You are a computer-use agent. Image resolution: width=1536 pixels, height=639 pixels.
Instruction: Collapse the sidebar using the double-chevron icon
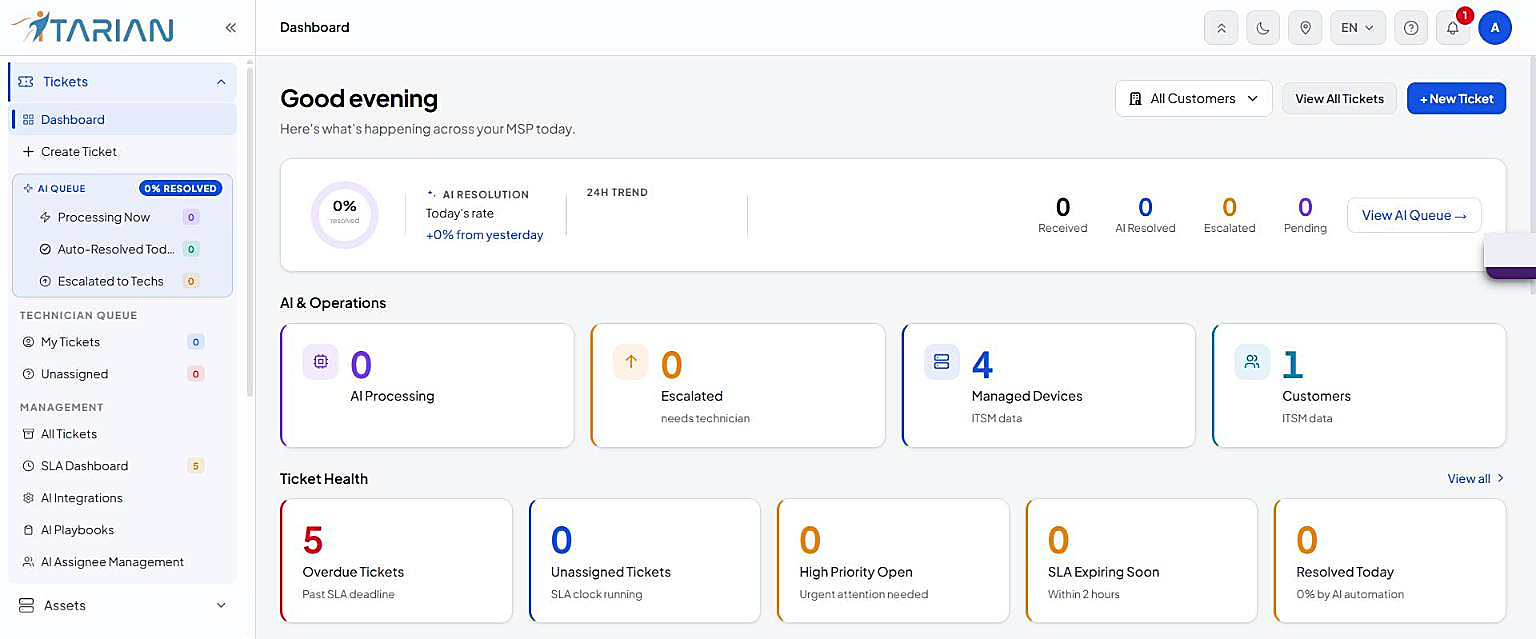point(230,28)
